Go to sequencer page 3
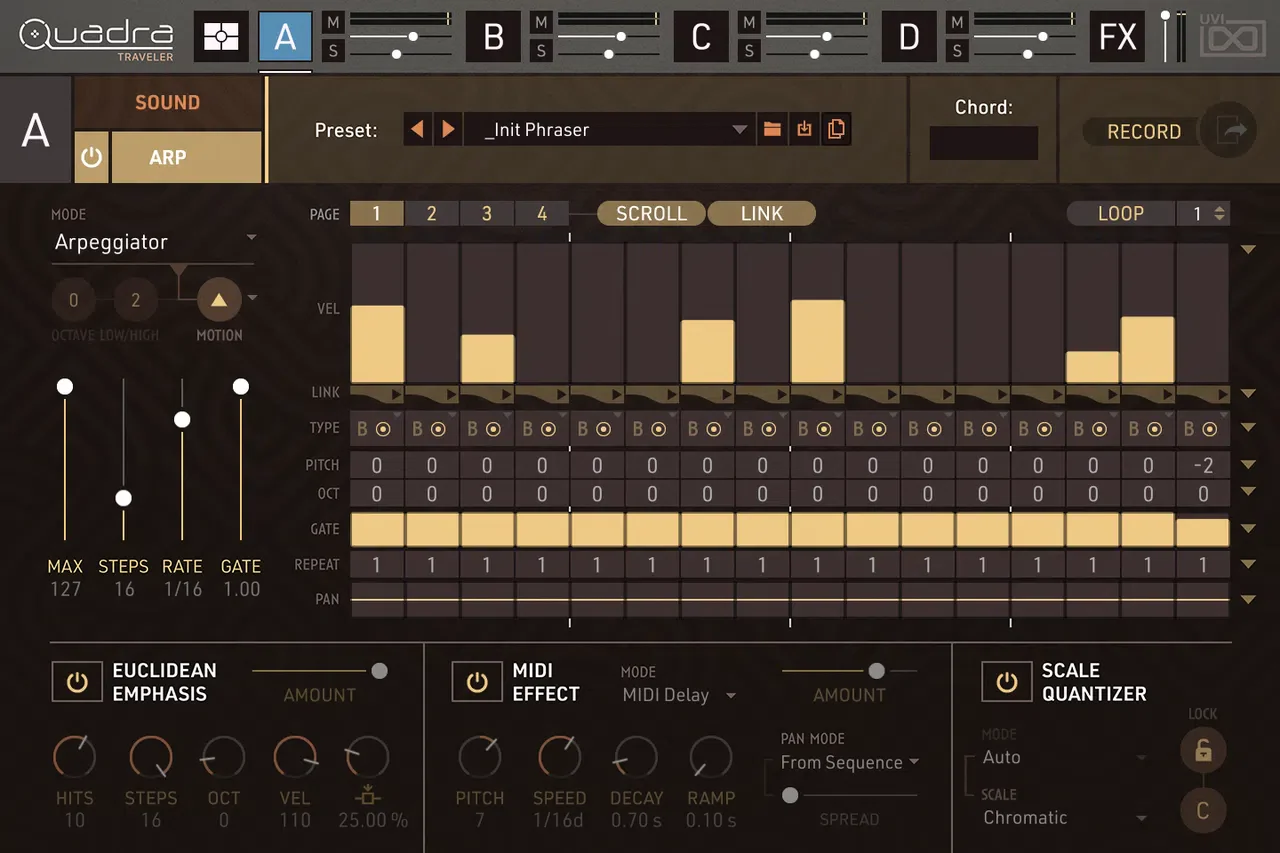1280x853 pixels. coord(486,213)
